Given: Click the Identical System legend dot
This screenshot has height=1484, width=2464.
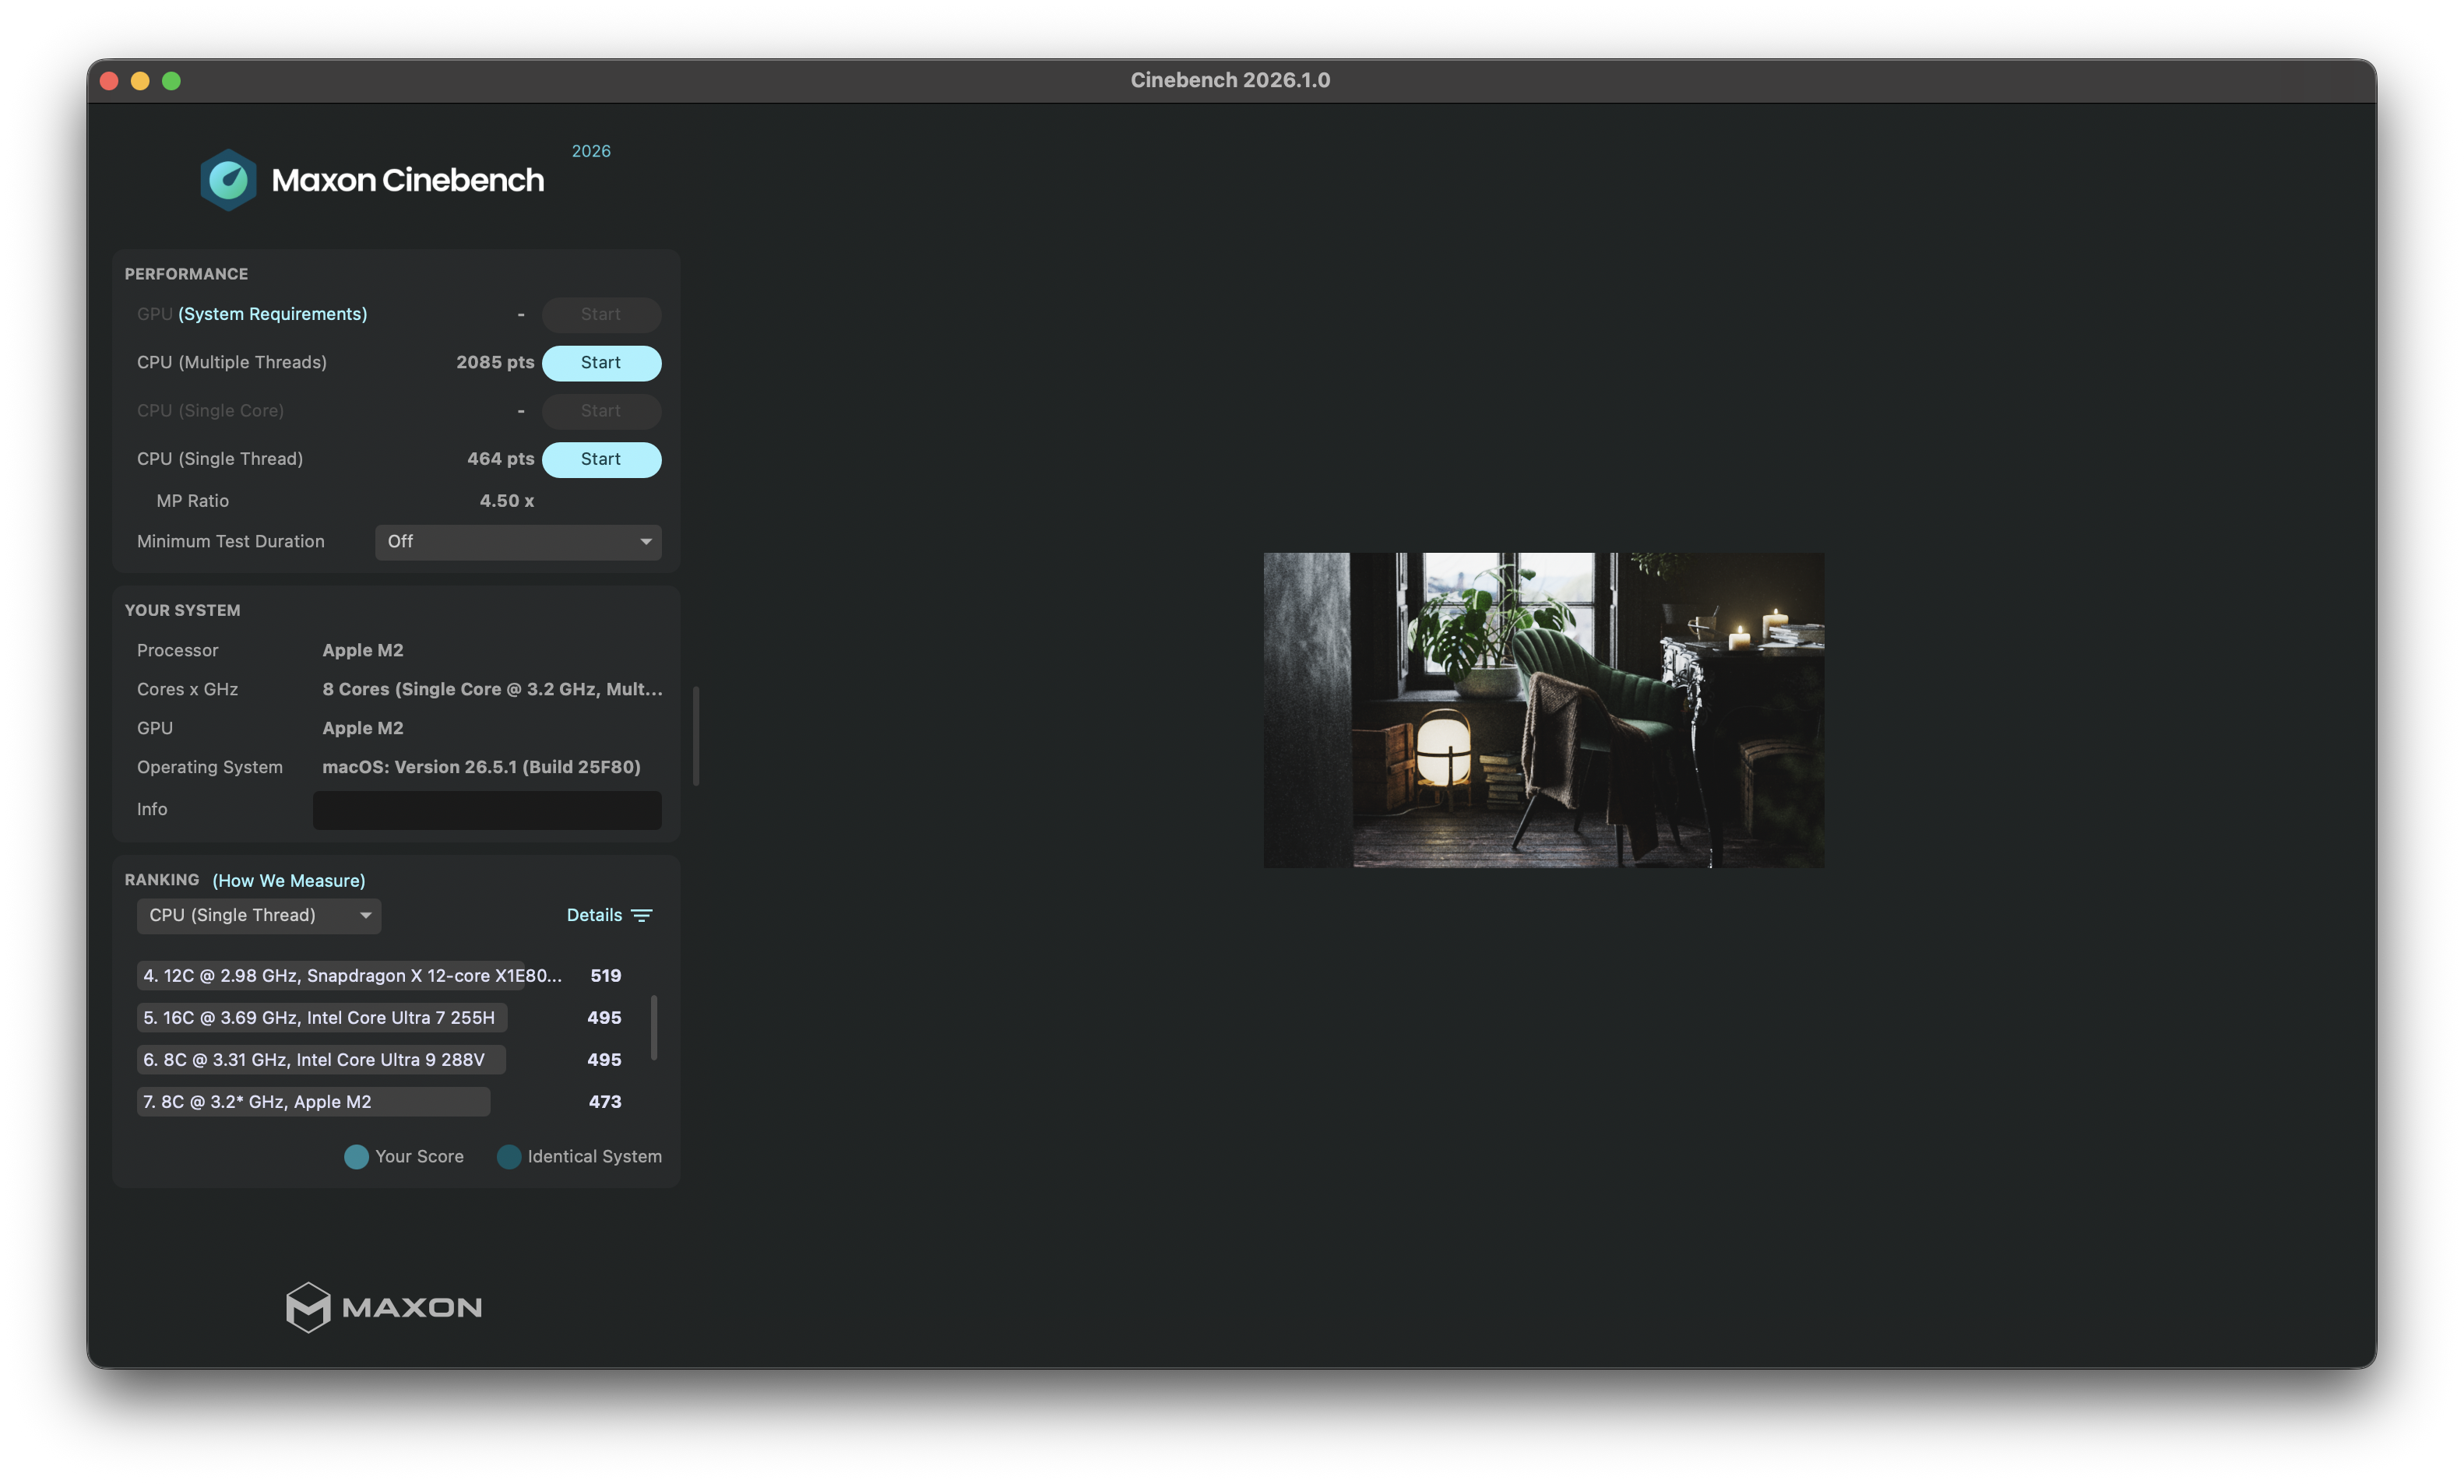Looking at the screenshot, I should click(x=509, y=1157).
